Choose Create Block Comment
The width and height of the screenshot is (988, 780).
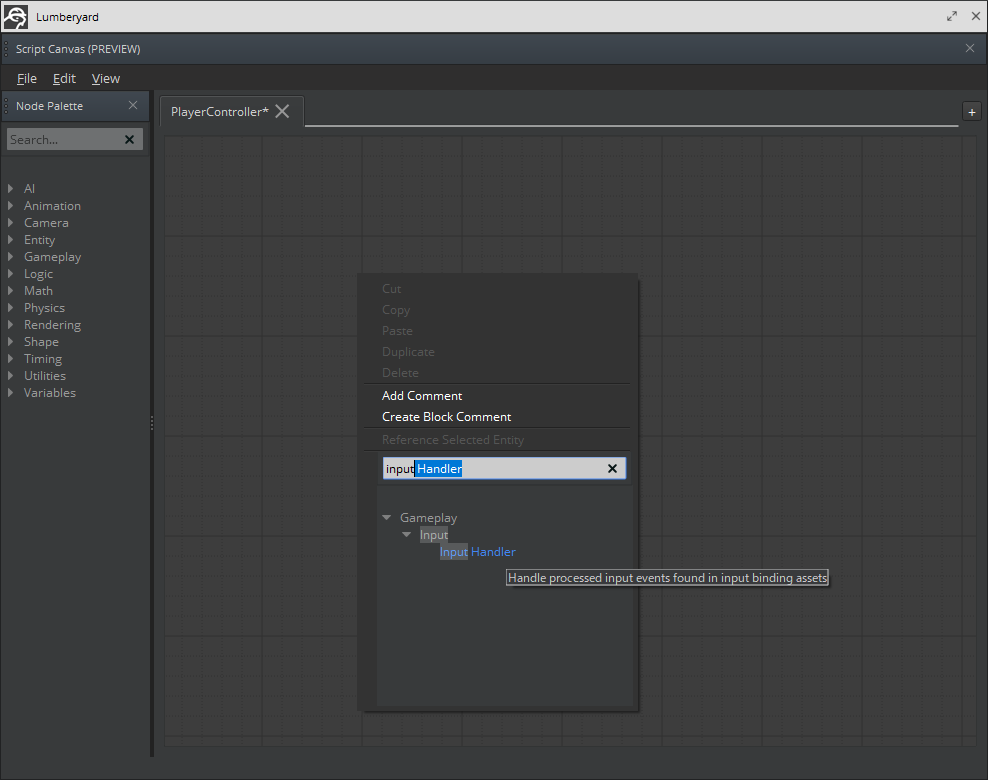coord(446,416)
